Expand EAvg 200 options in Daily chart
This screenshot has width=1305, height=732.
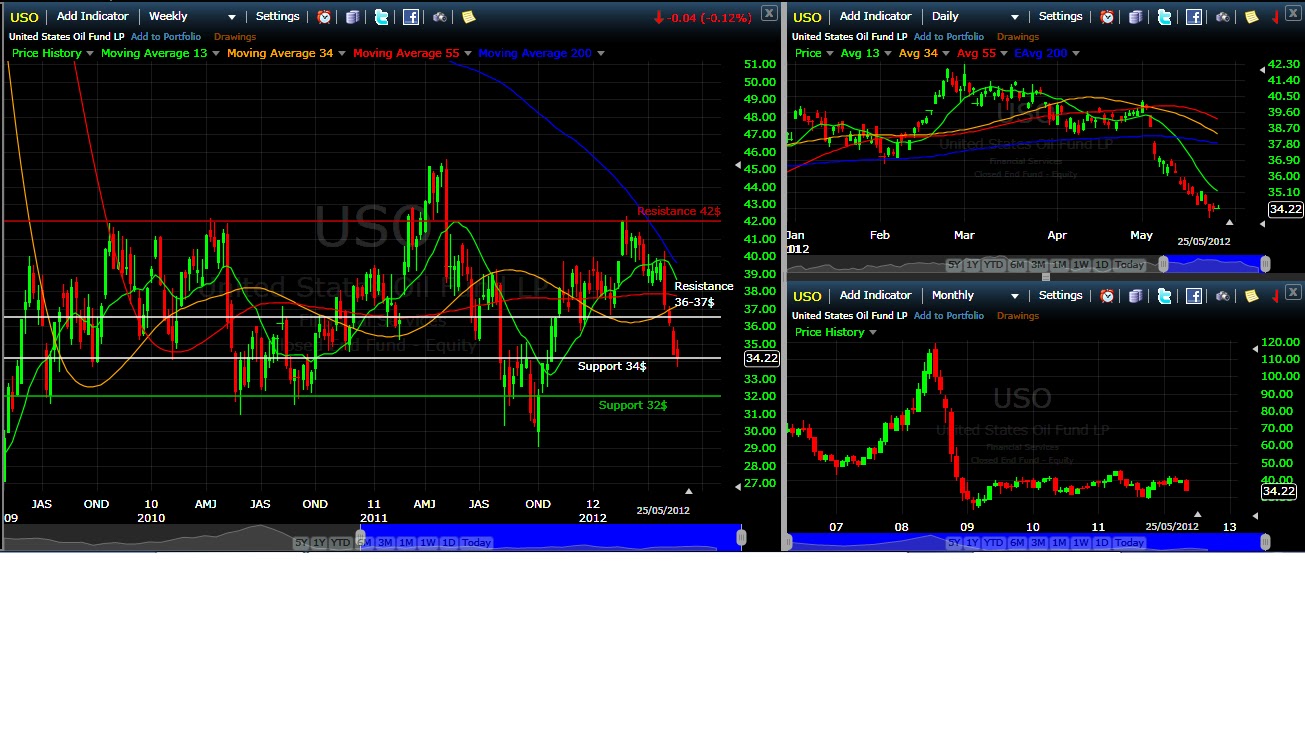[x=1075, y=53]
